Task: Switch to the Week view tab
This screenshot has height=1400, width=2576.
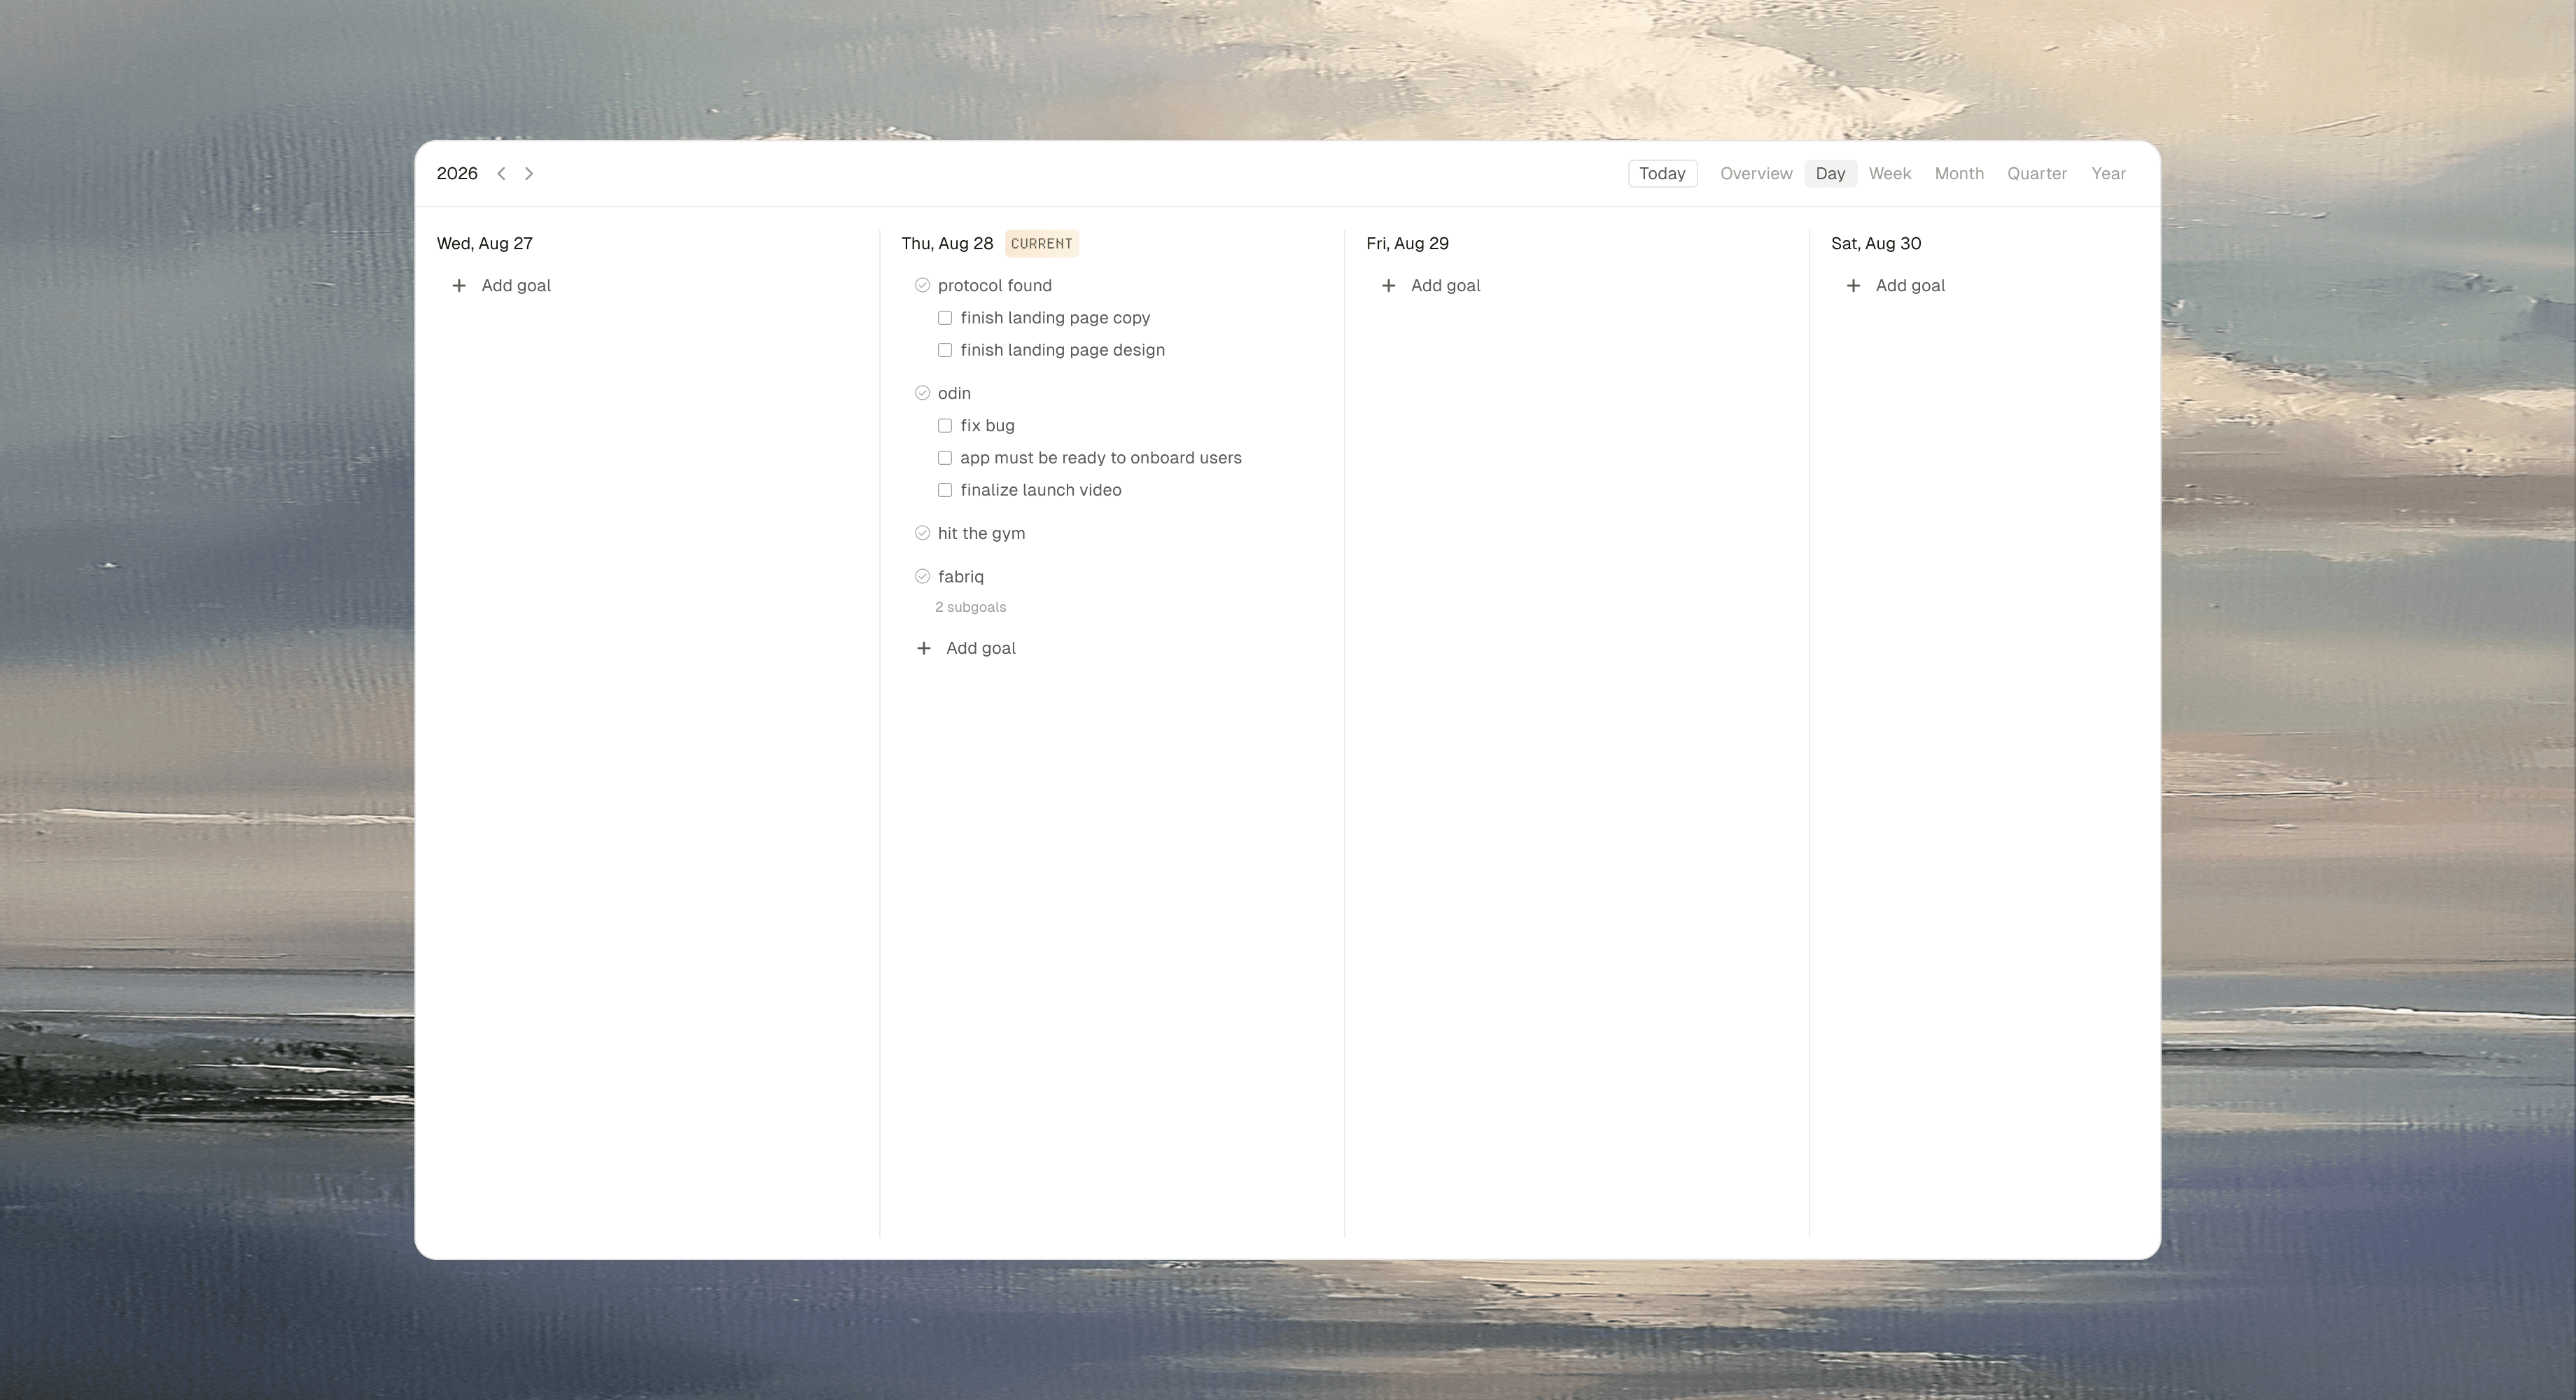Action: pyautogui.click(x=1889, y=174)
